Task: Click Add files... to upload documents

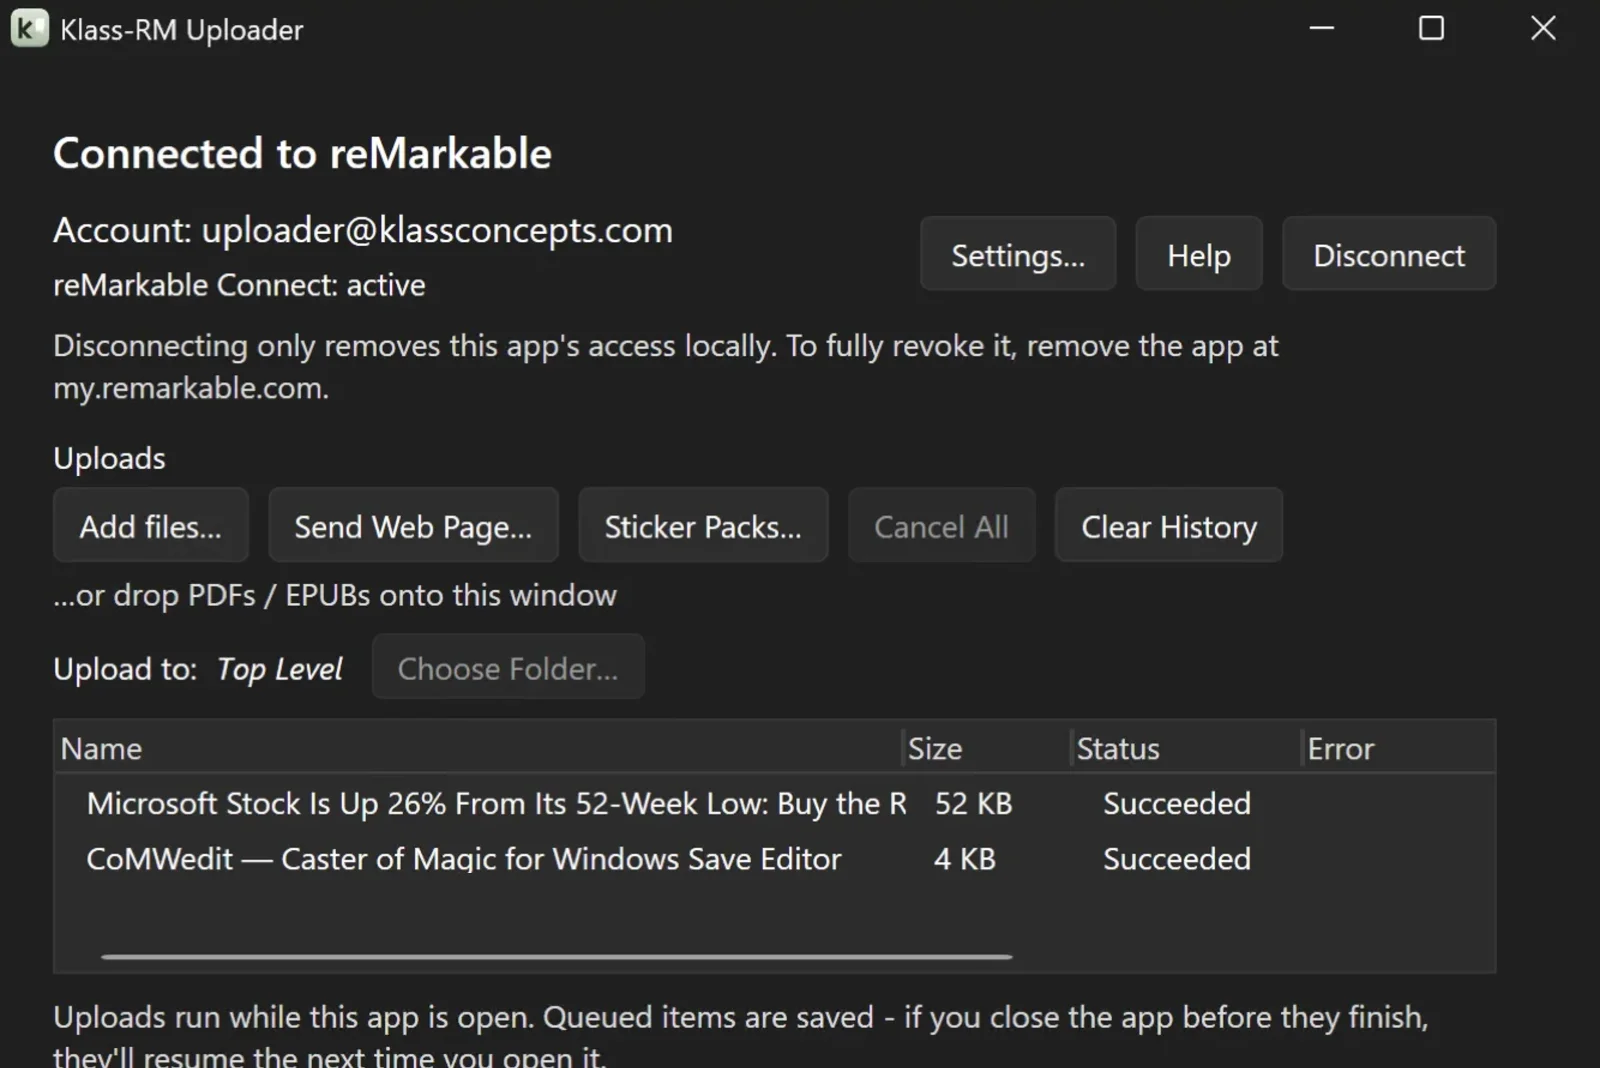Action: click(x=151, y=525)
